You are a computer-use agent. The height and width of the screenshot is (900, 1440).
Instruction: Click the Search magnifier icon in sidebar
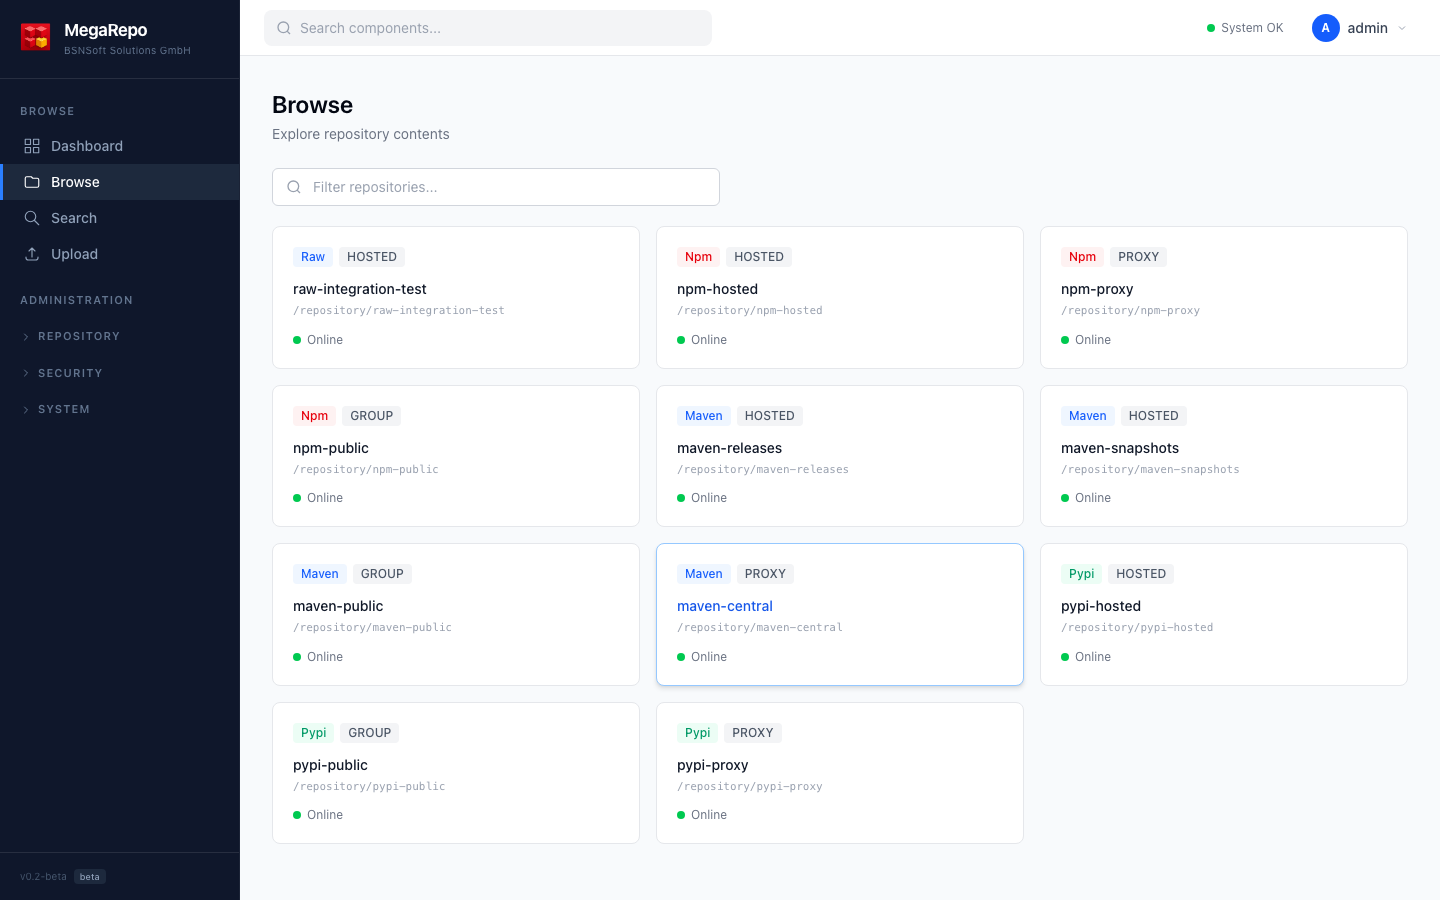[x=32, y=218]
